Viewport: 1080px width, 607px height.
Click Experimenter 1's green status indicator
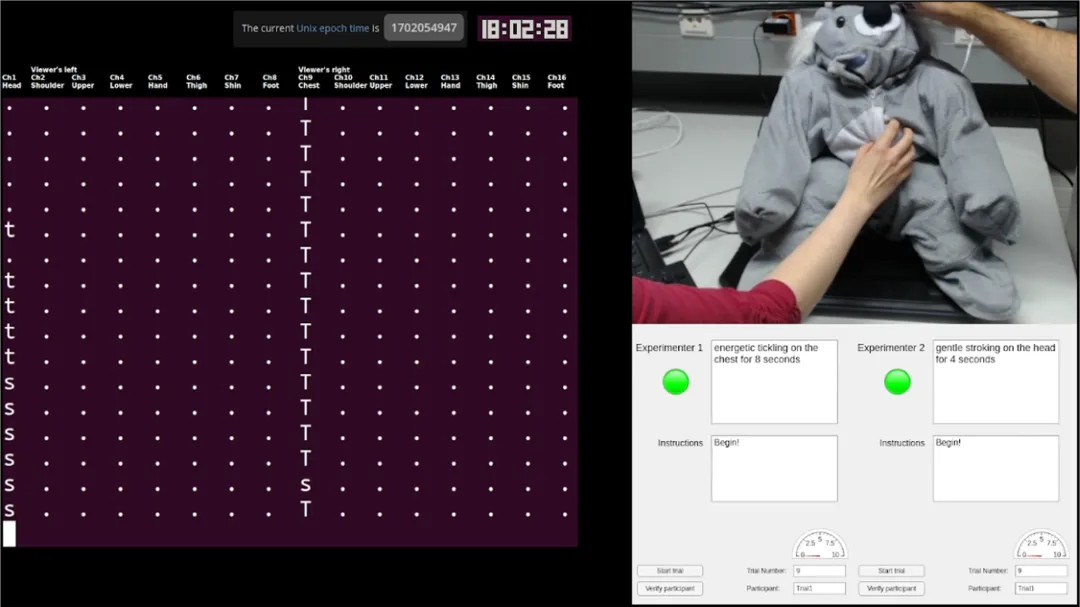pyautogui.click(x=676, y=382)
